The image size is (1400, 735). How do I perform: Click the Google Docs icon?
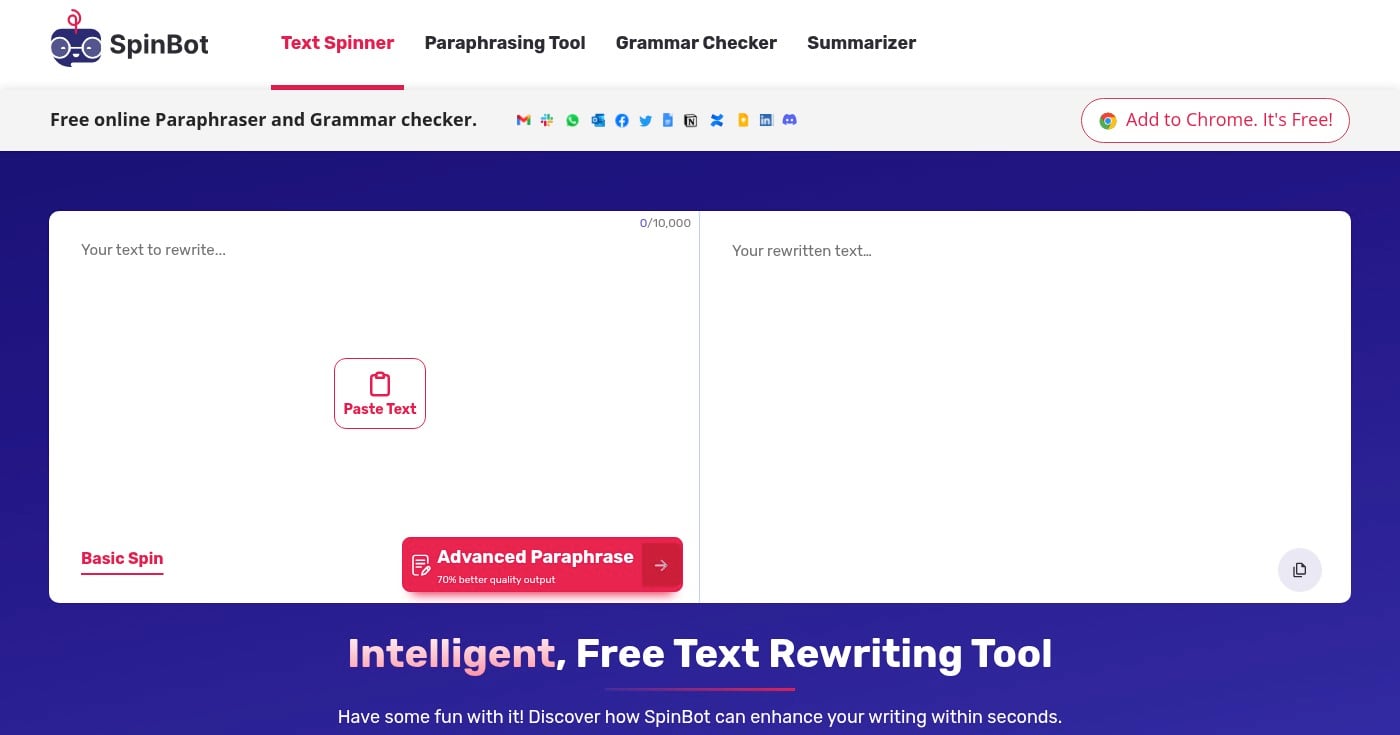[x=668, y=120]
